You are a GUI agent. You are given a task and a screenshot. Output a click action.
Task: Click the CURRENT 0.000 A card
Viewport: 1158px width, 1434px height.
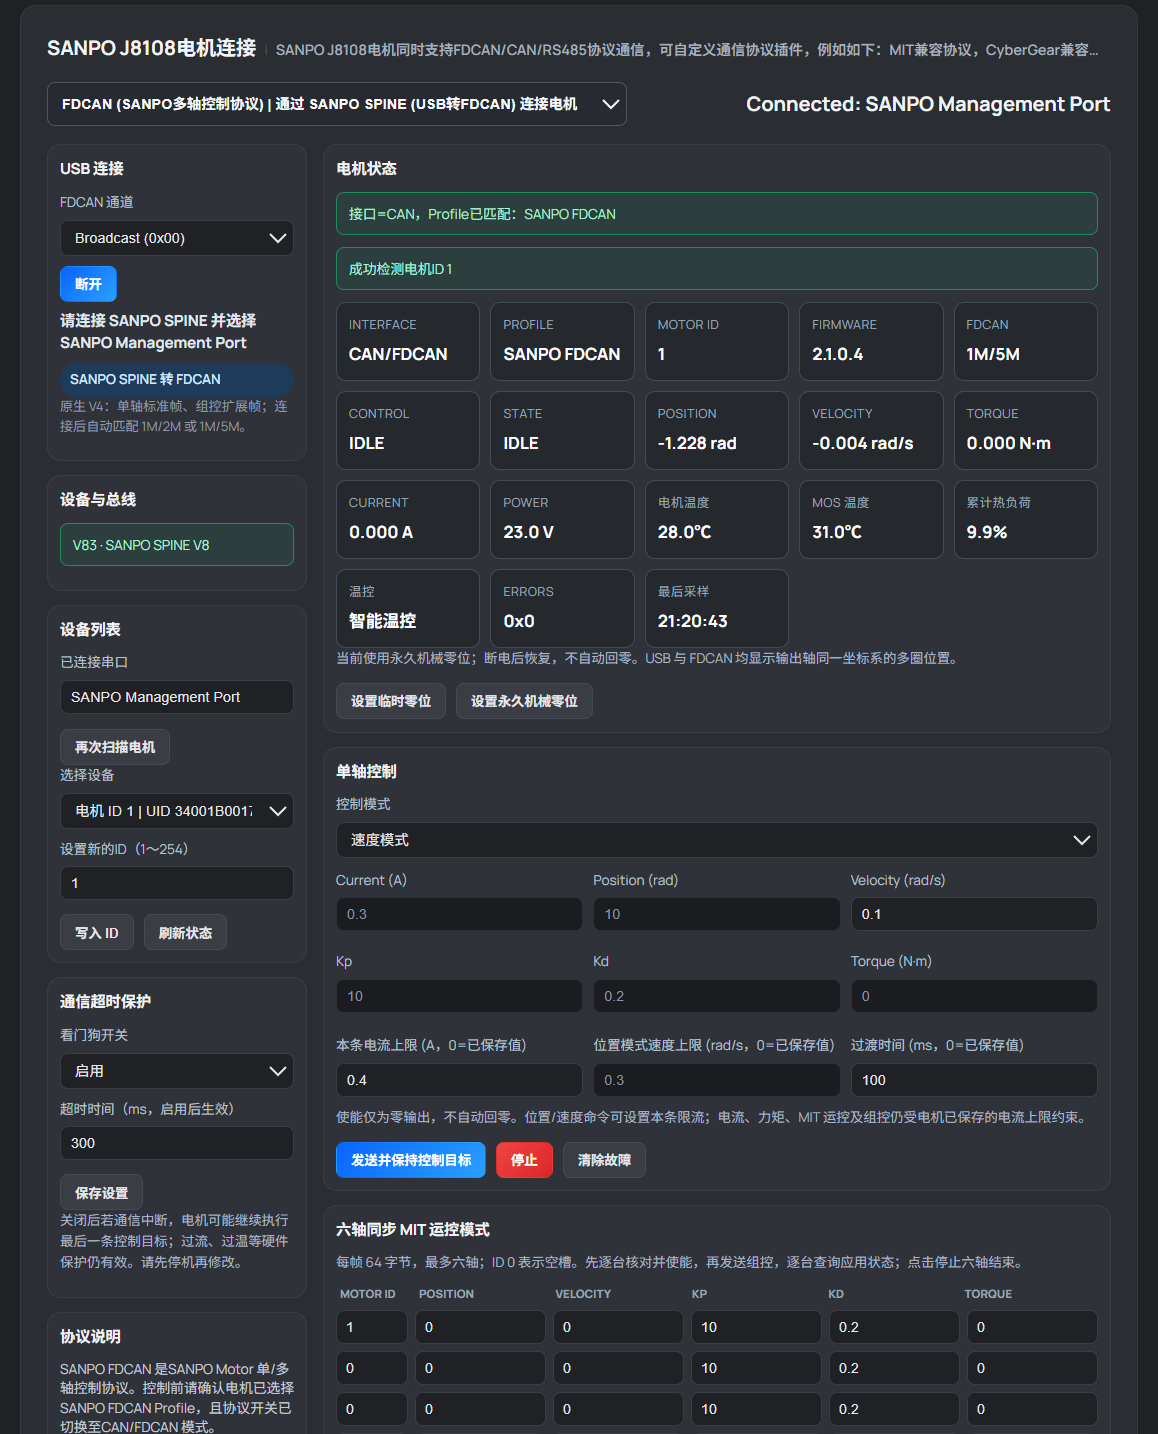[x=408, y=519]
